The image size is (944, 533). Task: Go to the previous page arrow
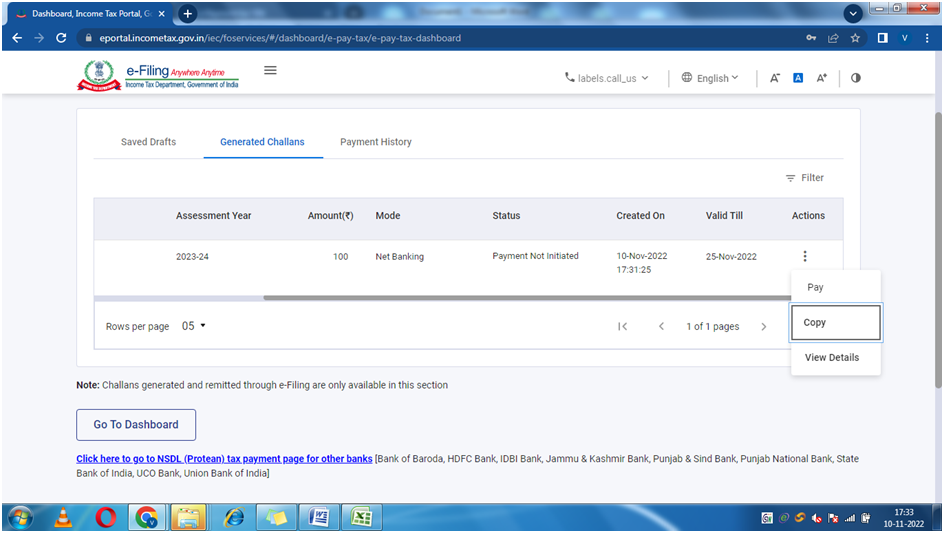click(661, 326)
